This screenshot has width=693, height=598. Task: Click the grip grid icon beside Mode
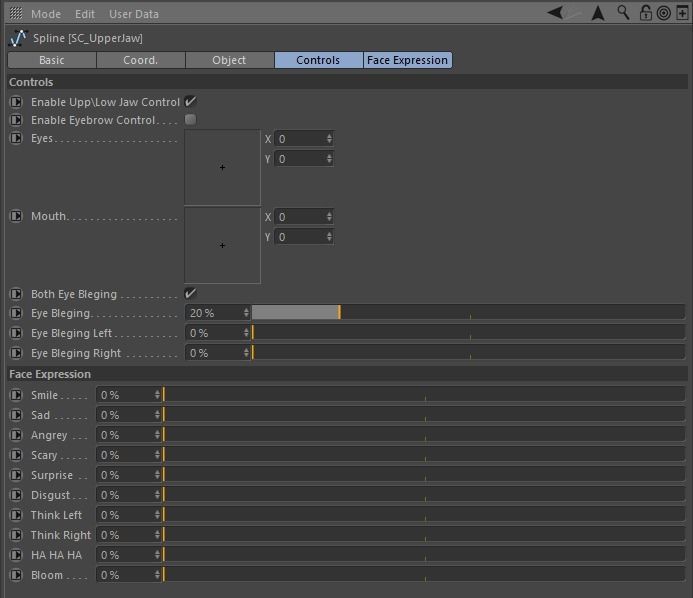point(16,13)
